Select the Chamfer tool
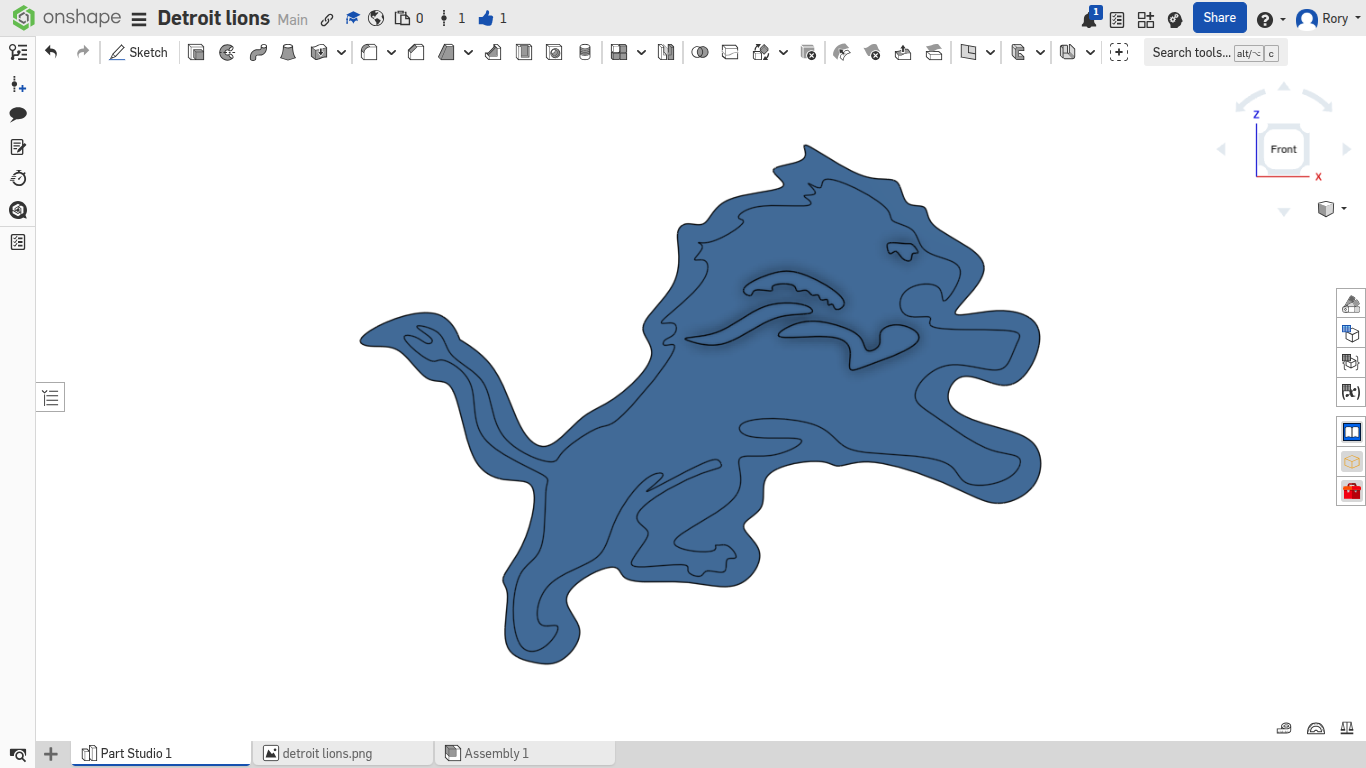 [x=416, y=52]
